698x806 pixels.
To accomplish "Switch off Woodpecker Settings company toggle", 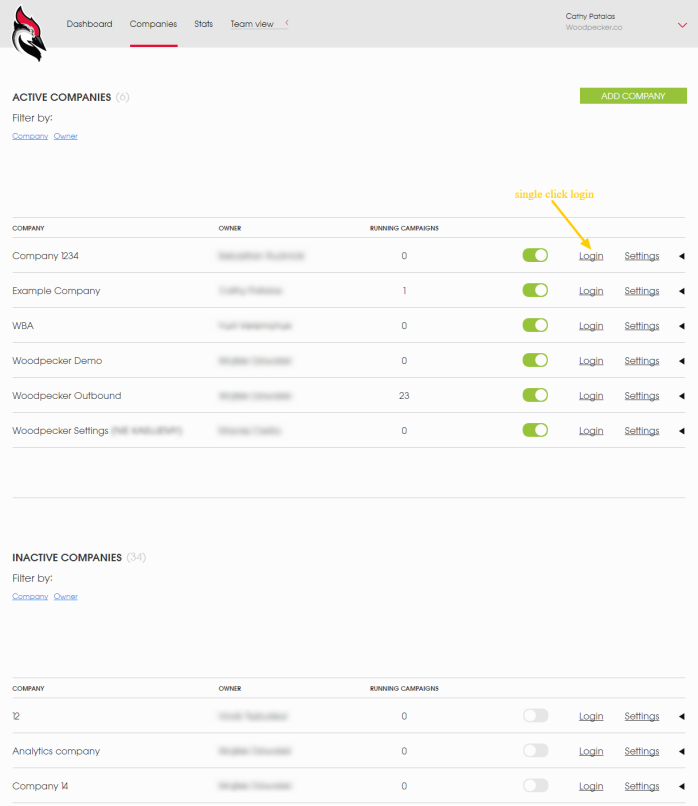I will point(535,430).
